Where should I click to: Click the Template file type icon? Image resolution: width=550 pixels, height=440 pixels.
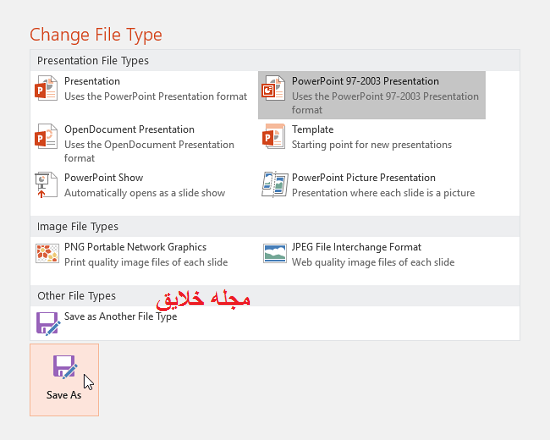pos(273,136)
